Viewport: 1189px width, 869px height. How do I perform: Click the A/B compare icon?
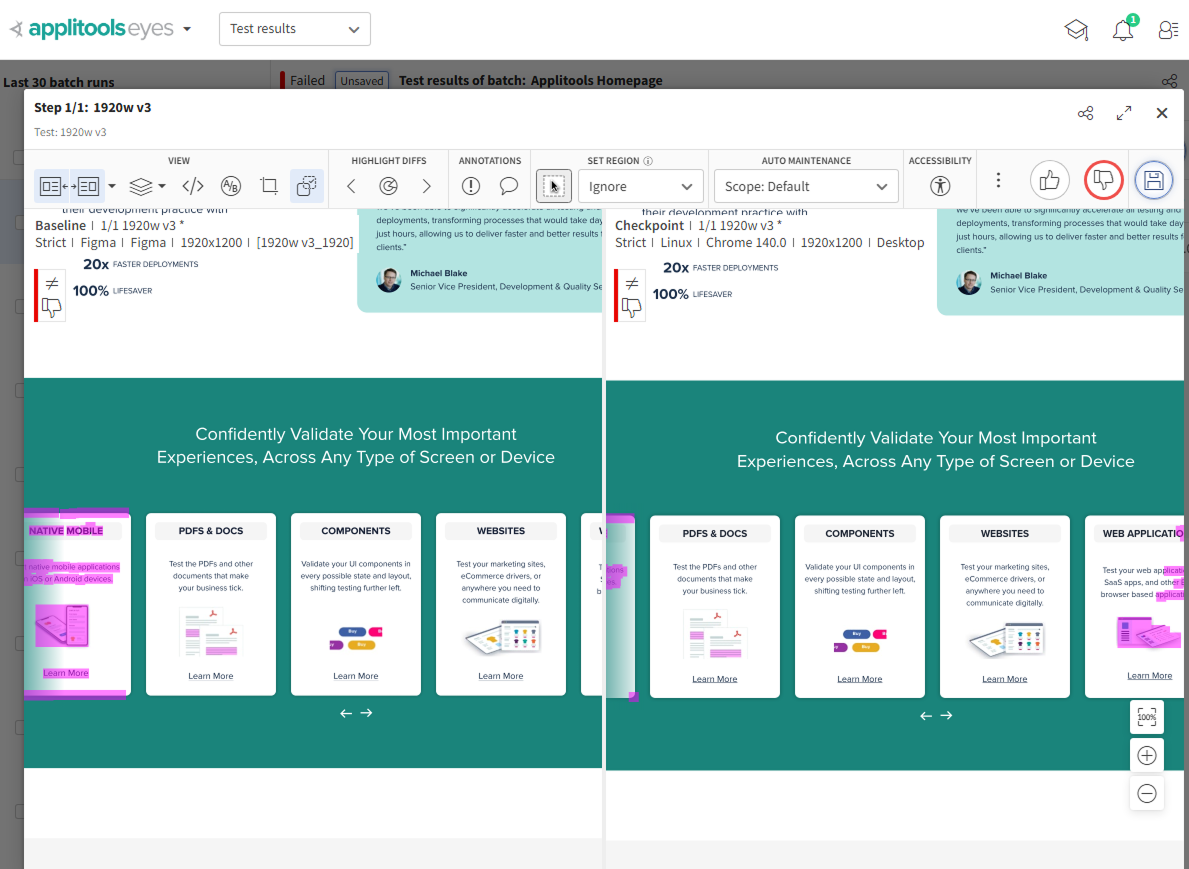pyautogui.click(x=230, y=186)
